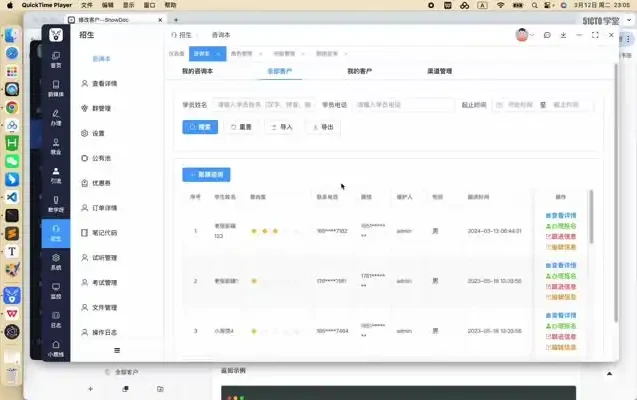Click the message icon beside user avatar

click(547, 35)
